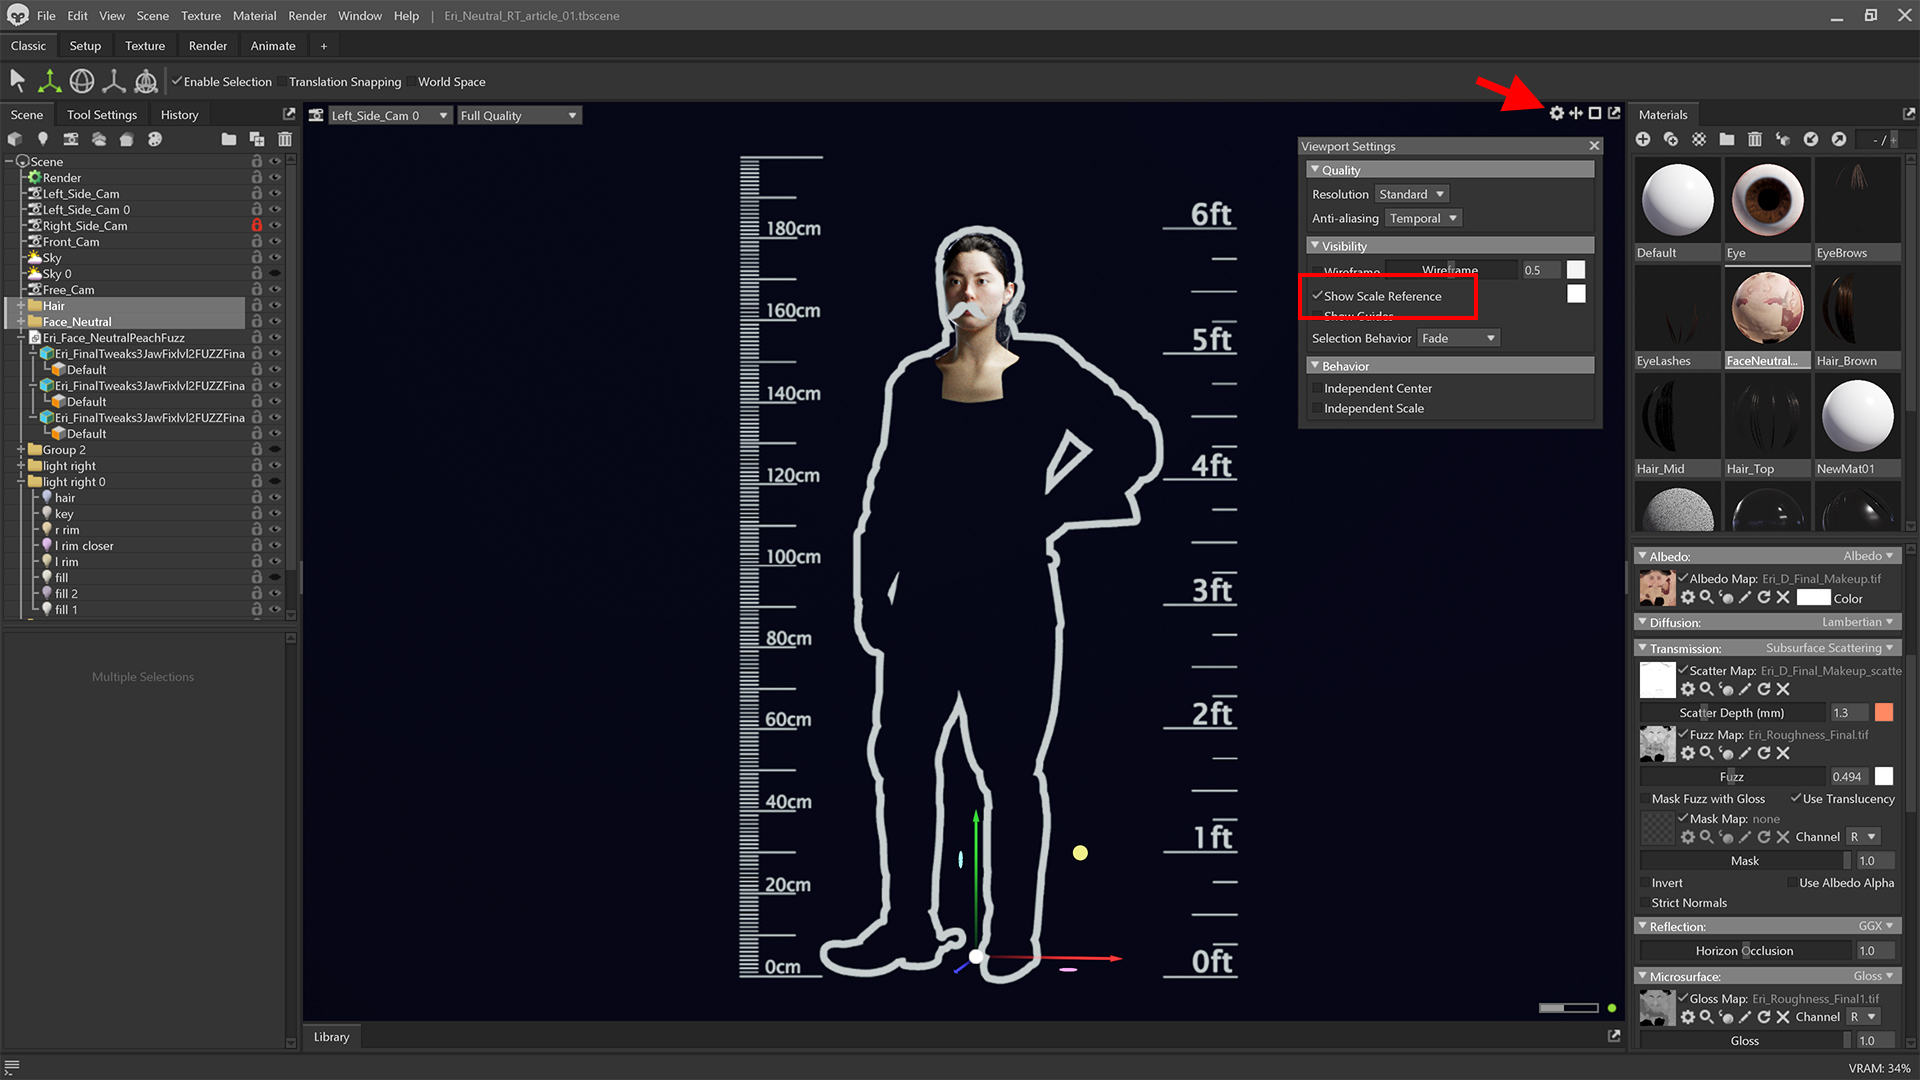Collapse the Behavior section
Viewport: 1920px width, 1080px height.
coord(1315,366)
